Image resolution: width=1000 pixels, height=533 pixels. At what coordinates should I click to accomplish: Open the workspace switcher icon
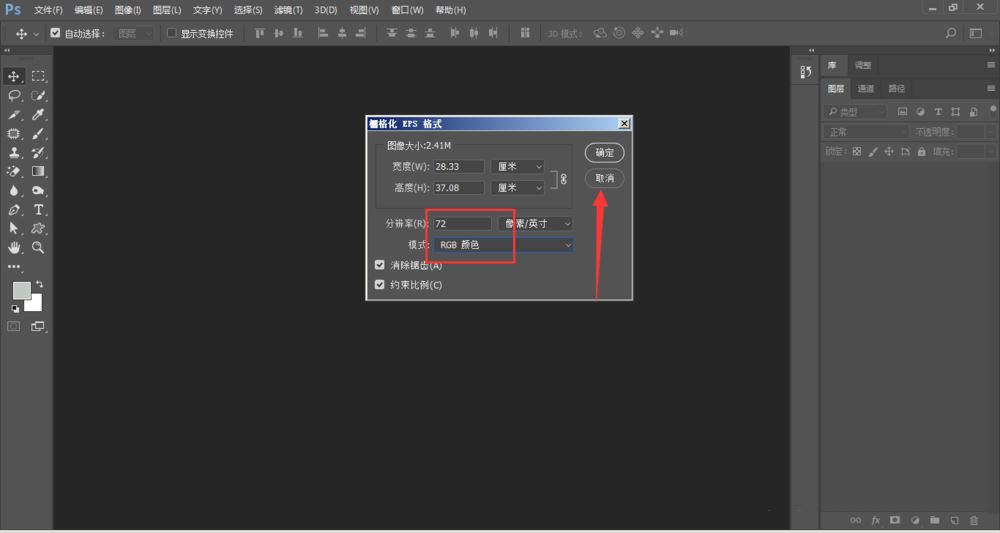click(x=976, y=33)
